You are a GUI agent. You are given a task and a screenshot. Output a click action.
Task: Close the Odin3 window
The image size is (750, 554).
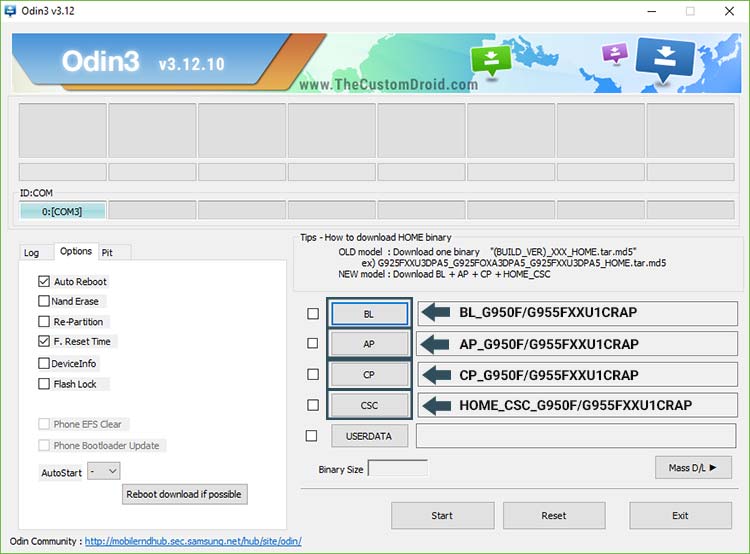(x=729, y=11)
